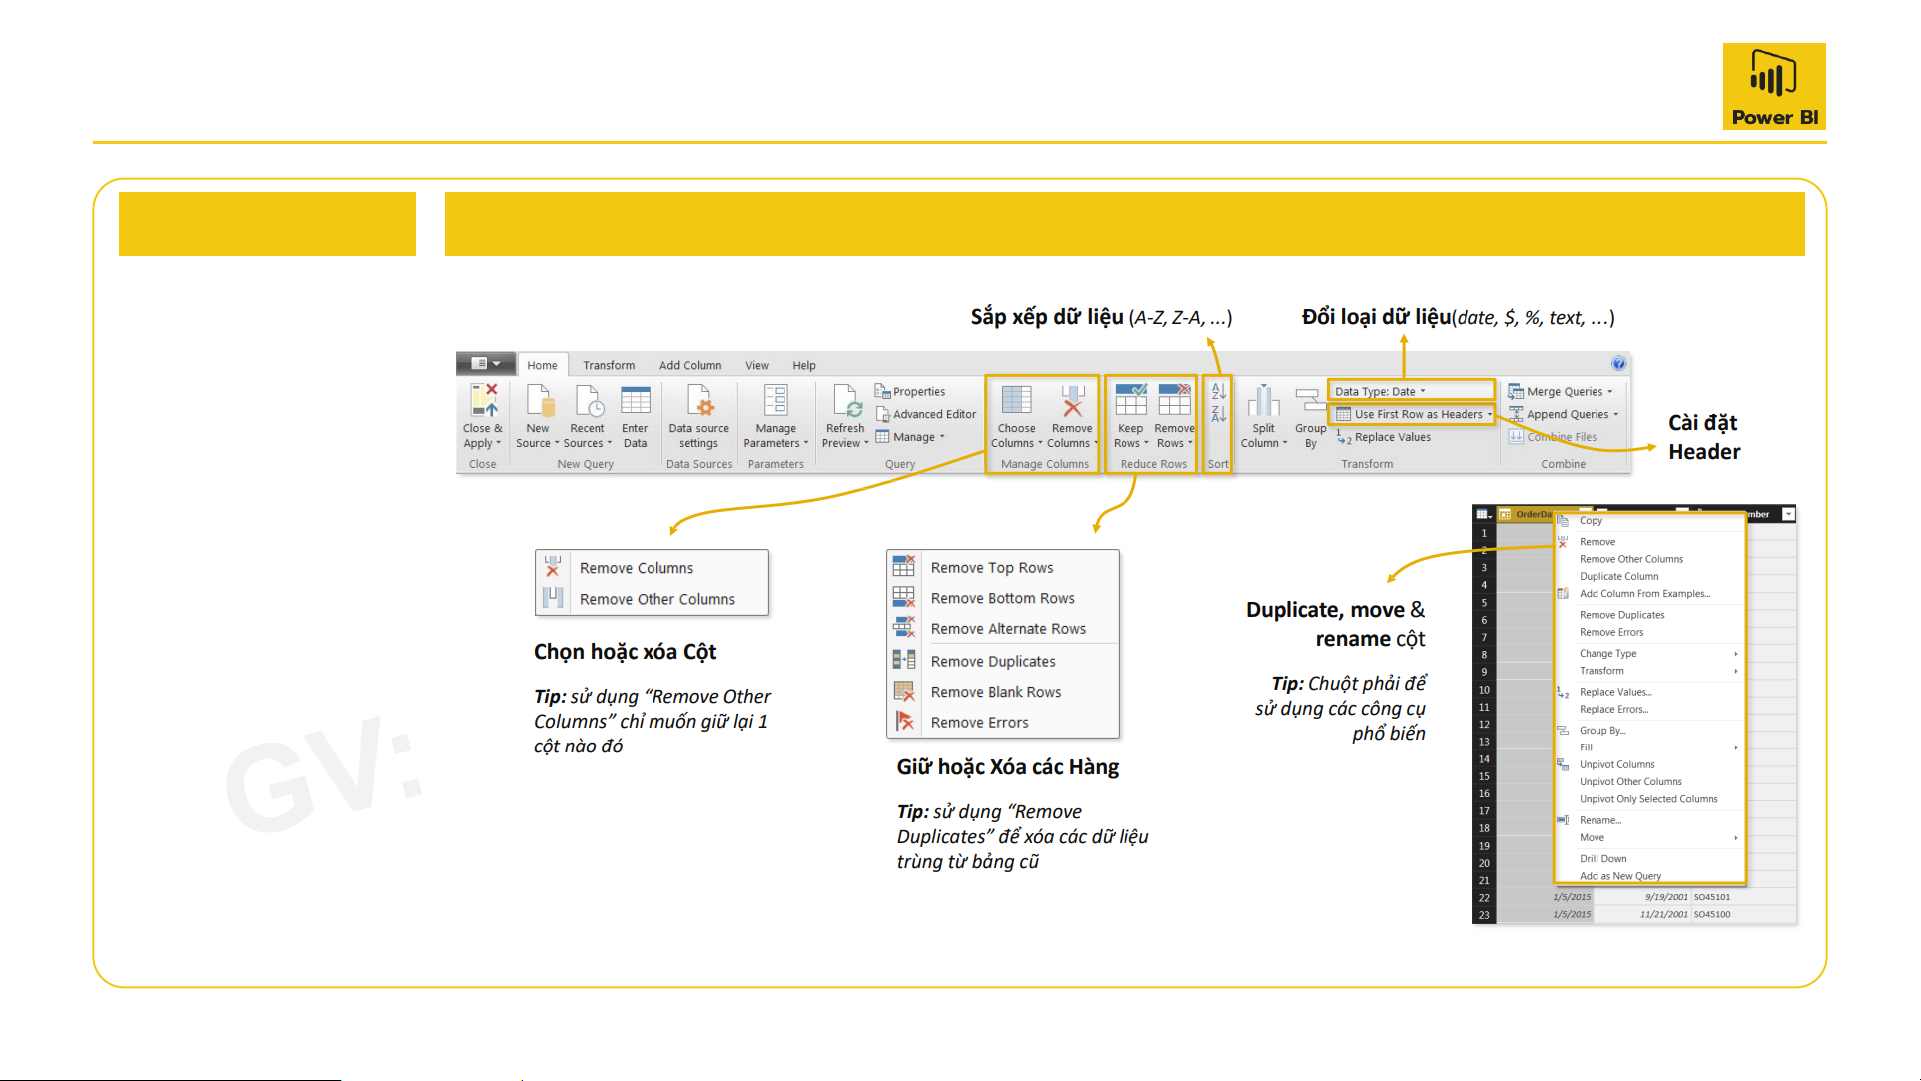Click the Choose Columns icon
The image size is (1921, 1081).
pyautogui.click(x=1016, y=401)
